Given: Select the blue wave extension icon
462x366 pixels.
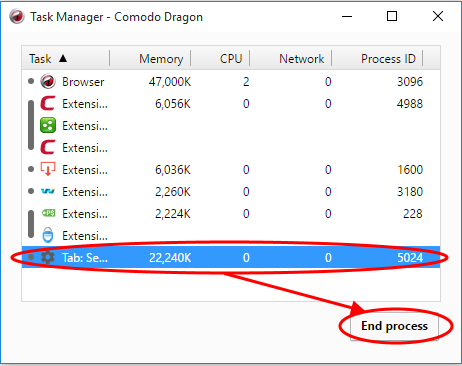Looking at the screenshot, I should 48,191.
